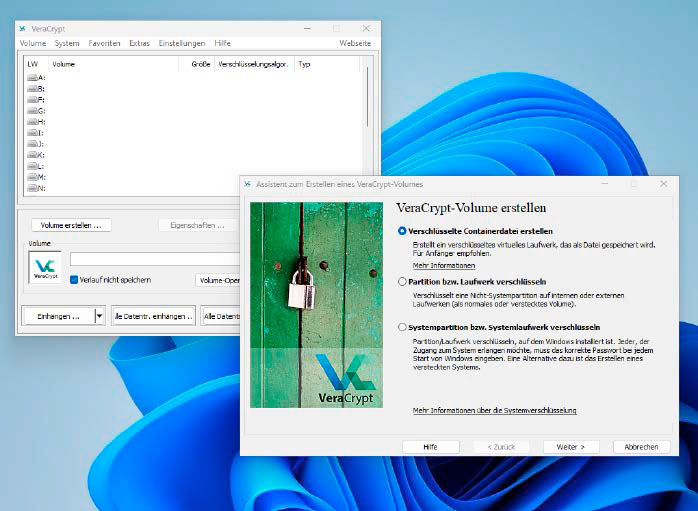
Task: Select drive B: icon in VeraCrypt list
Action: pos(32,89)
